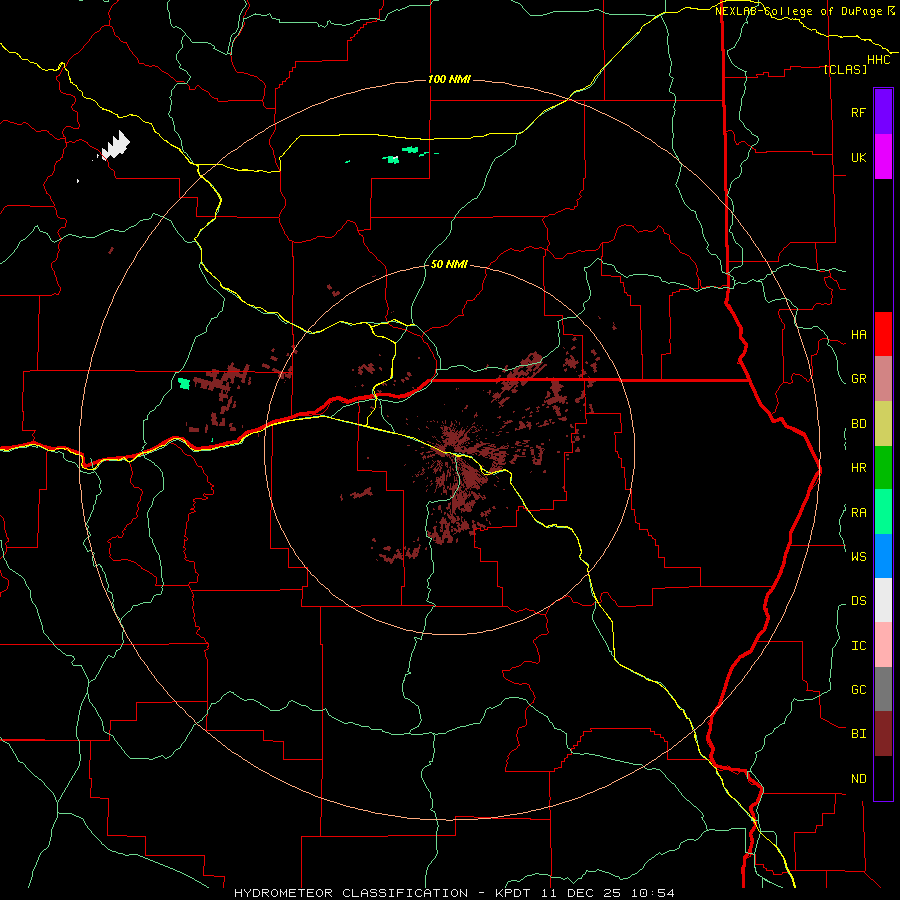Click the 10:54 timestamp
Image resolution: width=900 pixels, height=900 pixels.
pyautogui.click(x=653, y=893)
